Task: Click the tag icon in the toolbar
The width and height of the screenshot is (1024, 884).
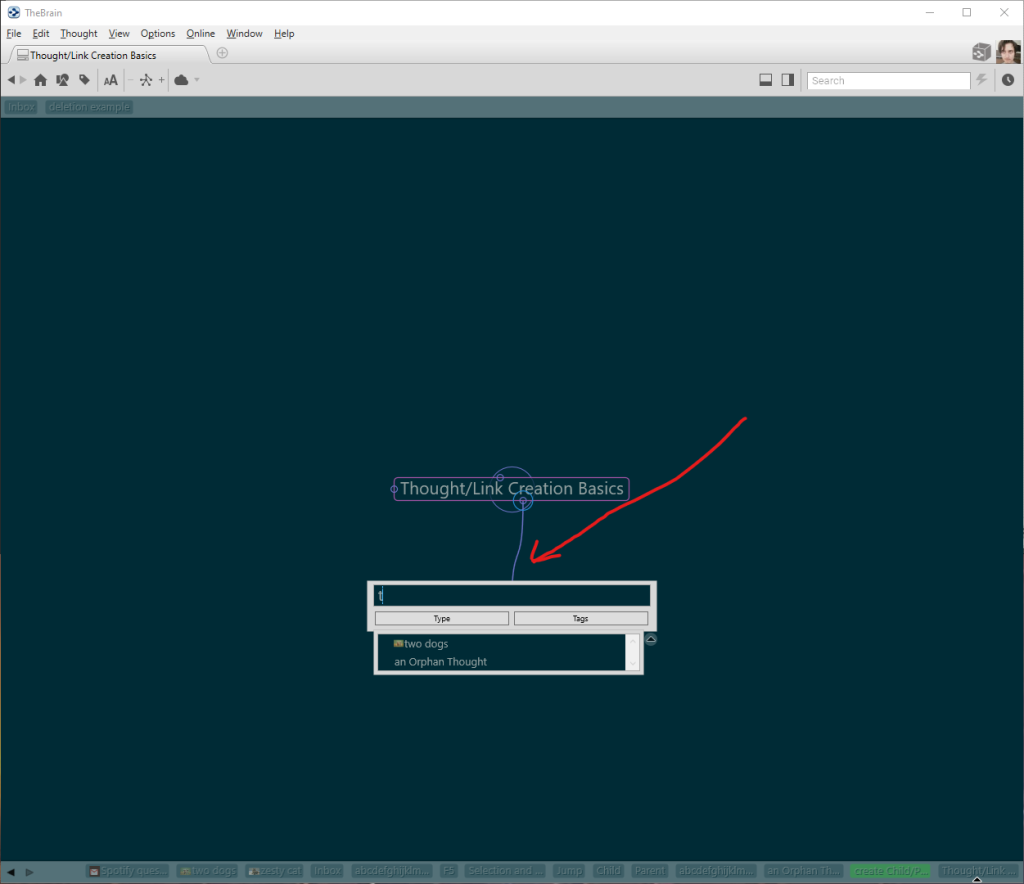Action: 85,80
